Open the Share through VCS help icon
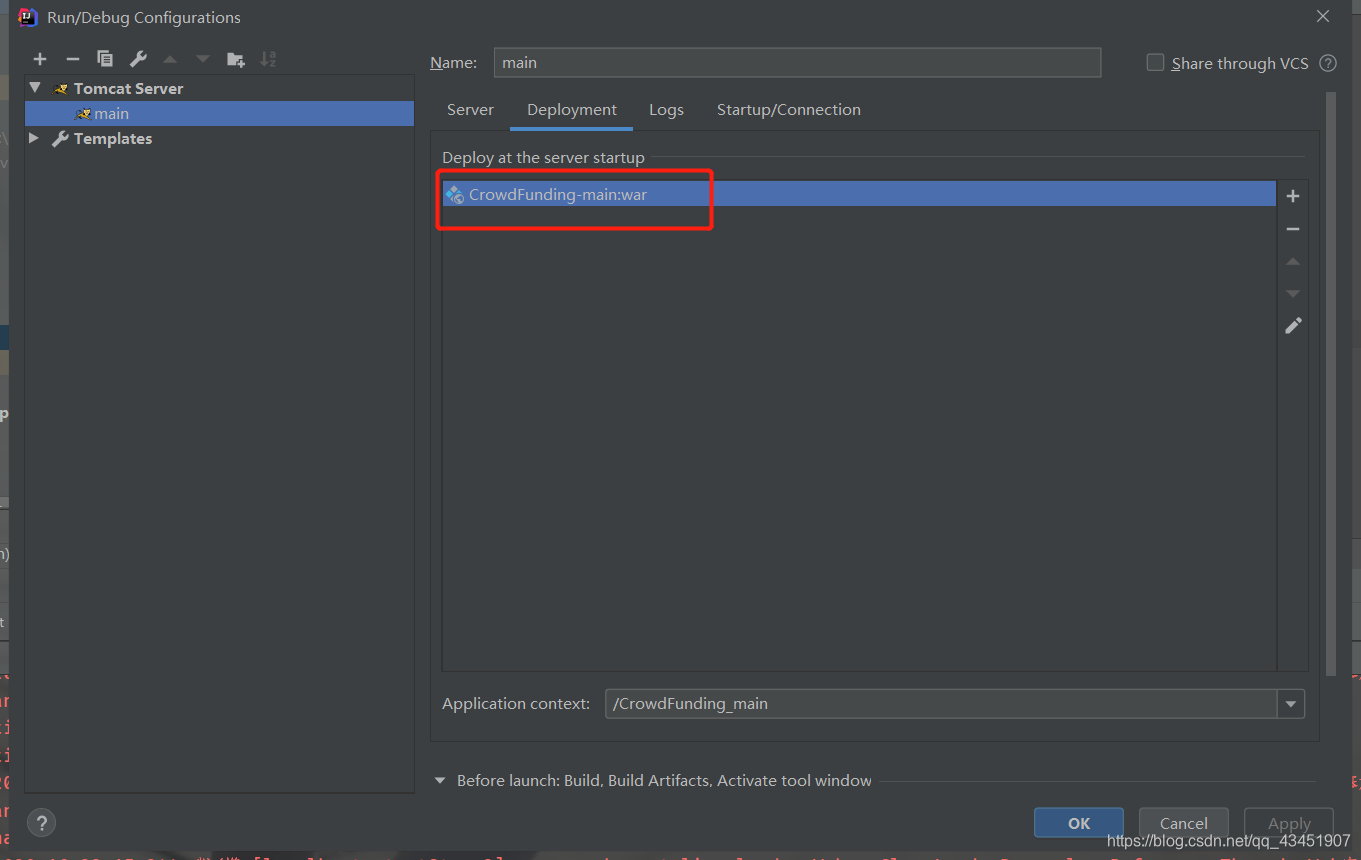This screenshot has width=1361, height=860. [x=1328, y=63]
